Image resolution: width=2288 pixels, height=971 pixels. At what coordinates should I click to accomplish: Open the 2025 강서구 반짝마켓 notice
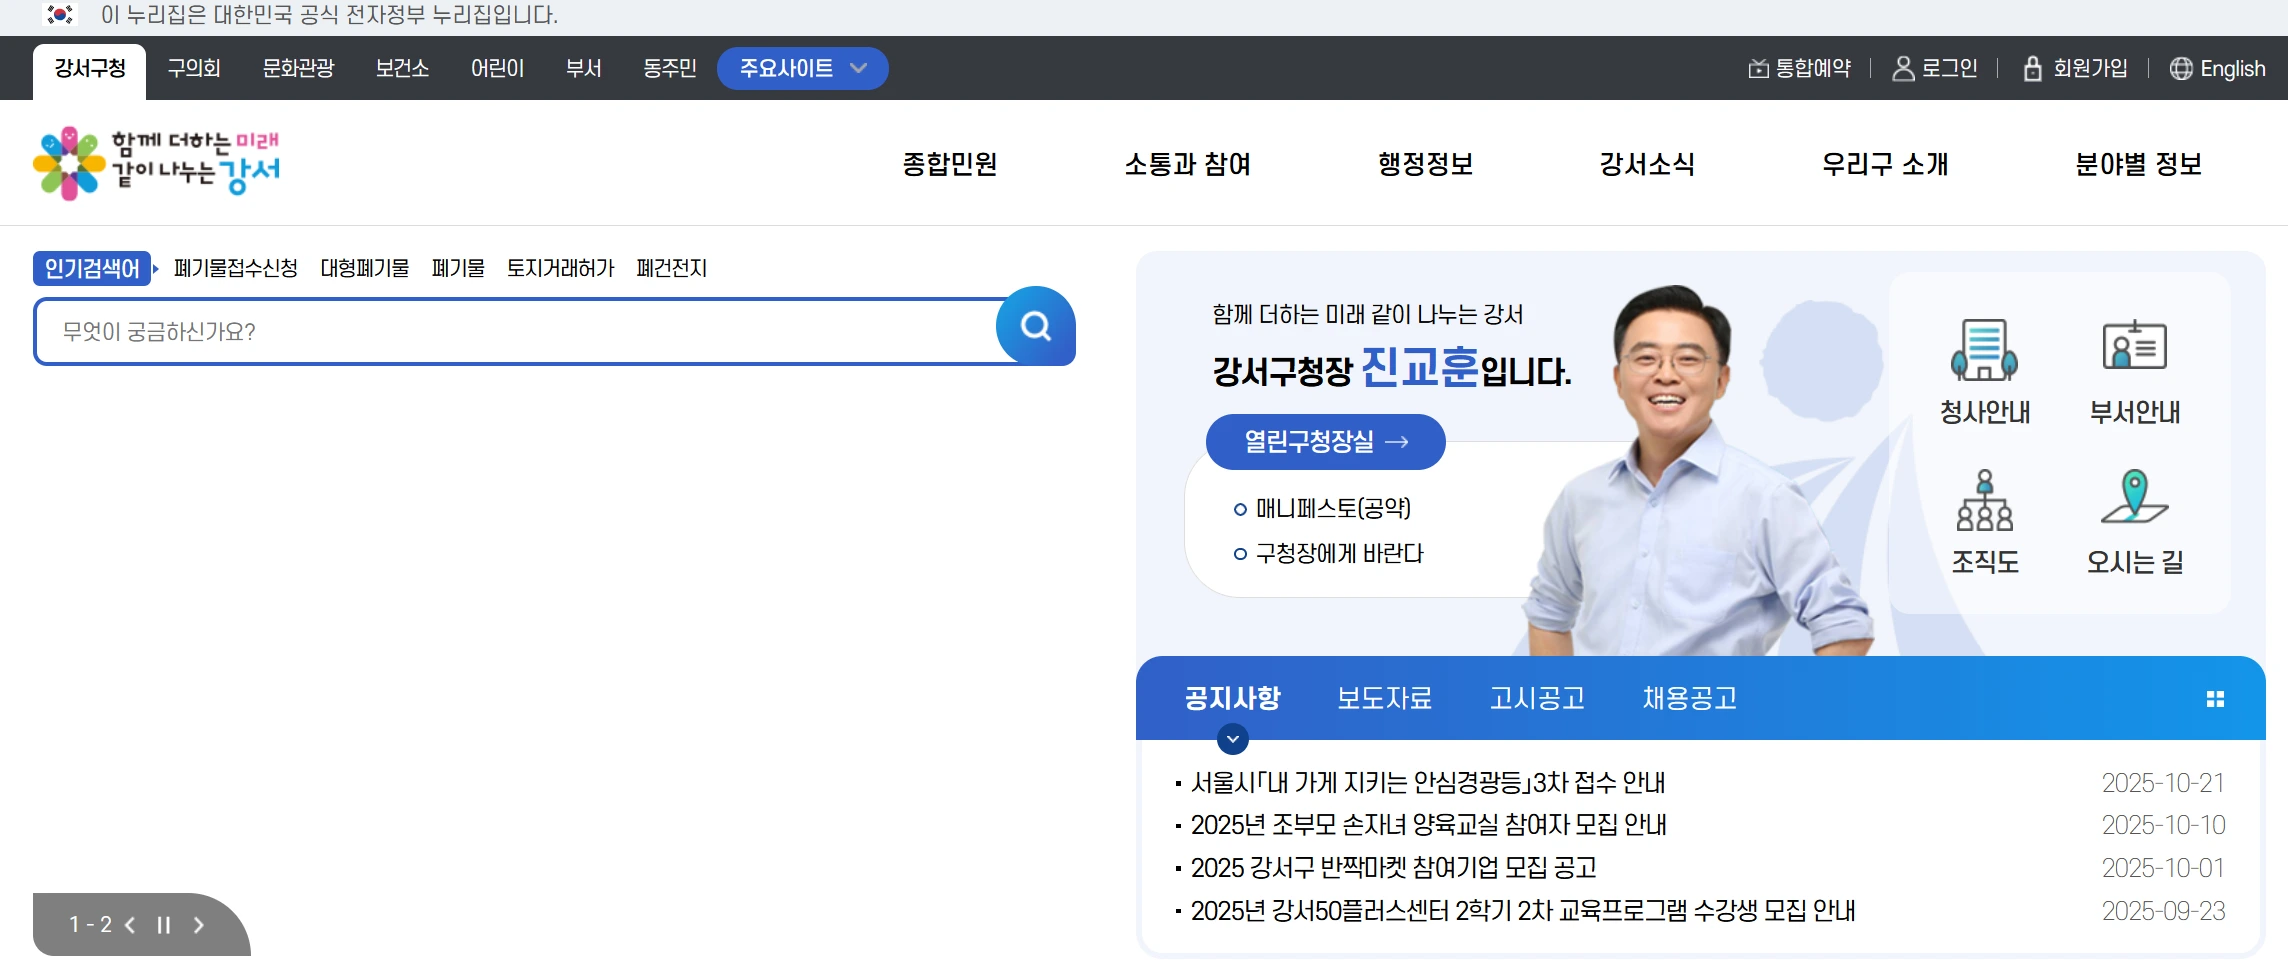click(x=1393, y=868)
